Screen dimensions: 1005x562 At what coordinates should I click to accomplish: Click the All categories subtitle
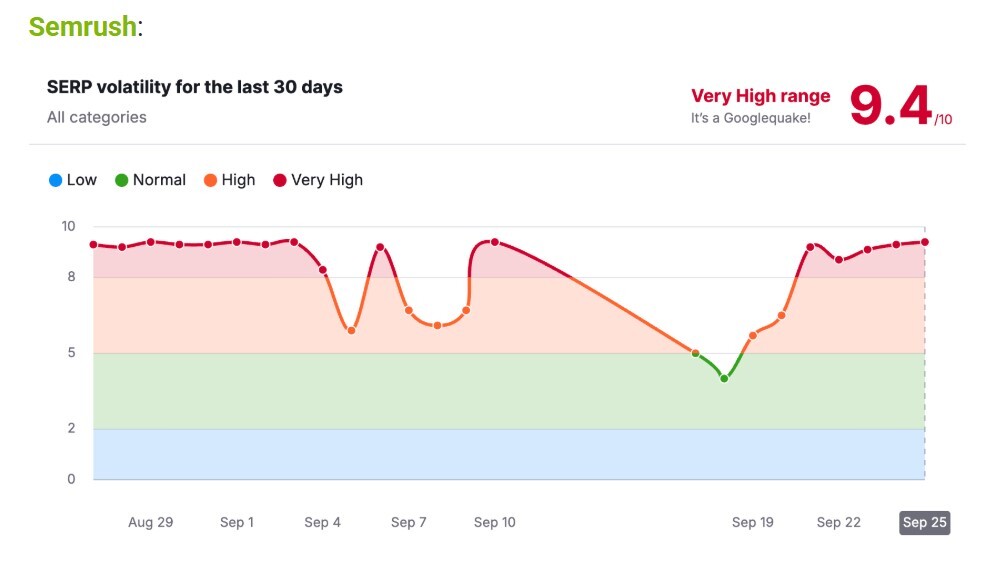tap(96, 117)
